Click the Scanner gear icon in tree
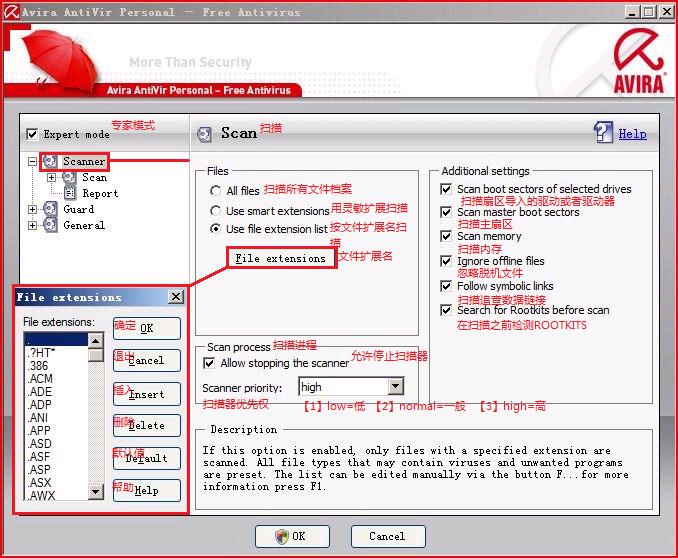 [x=50, y=161]
